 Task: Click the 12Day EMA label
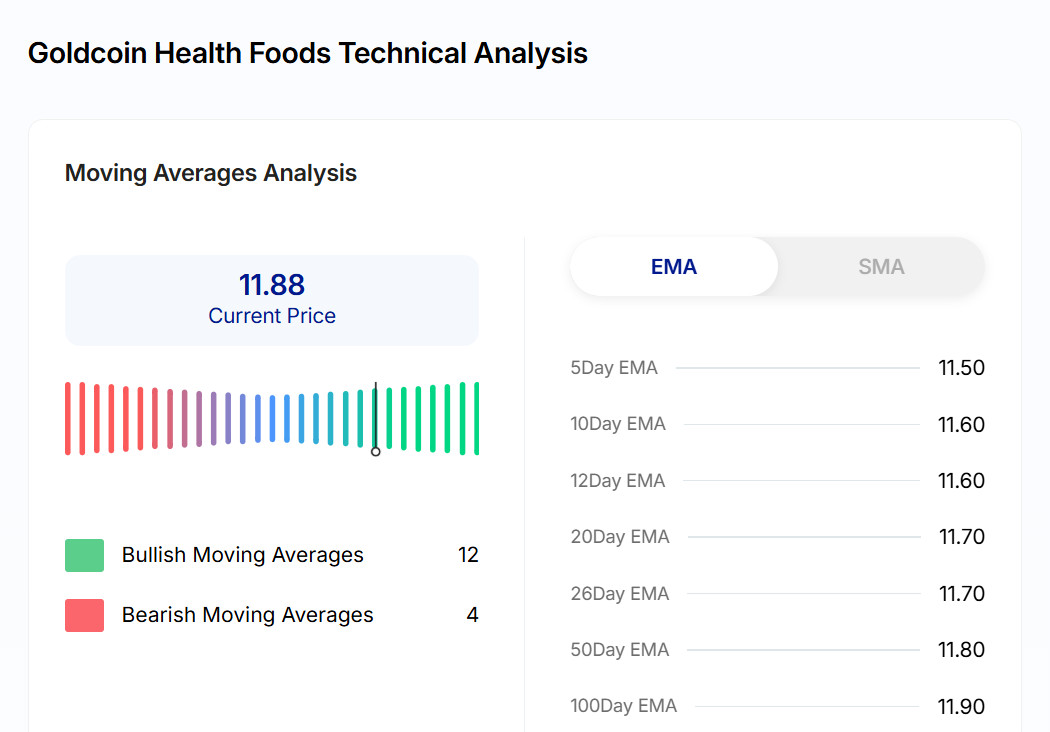[618, 481]
